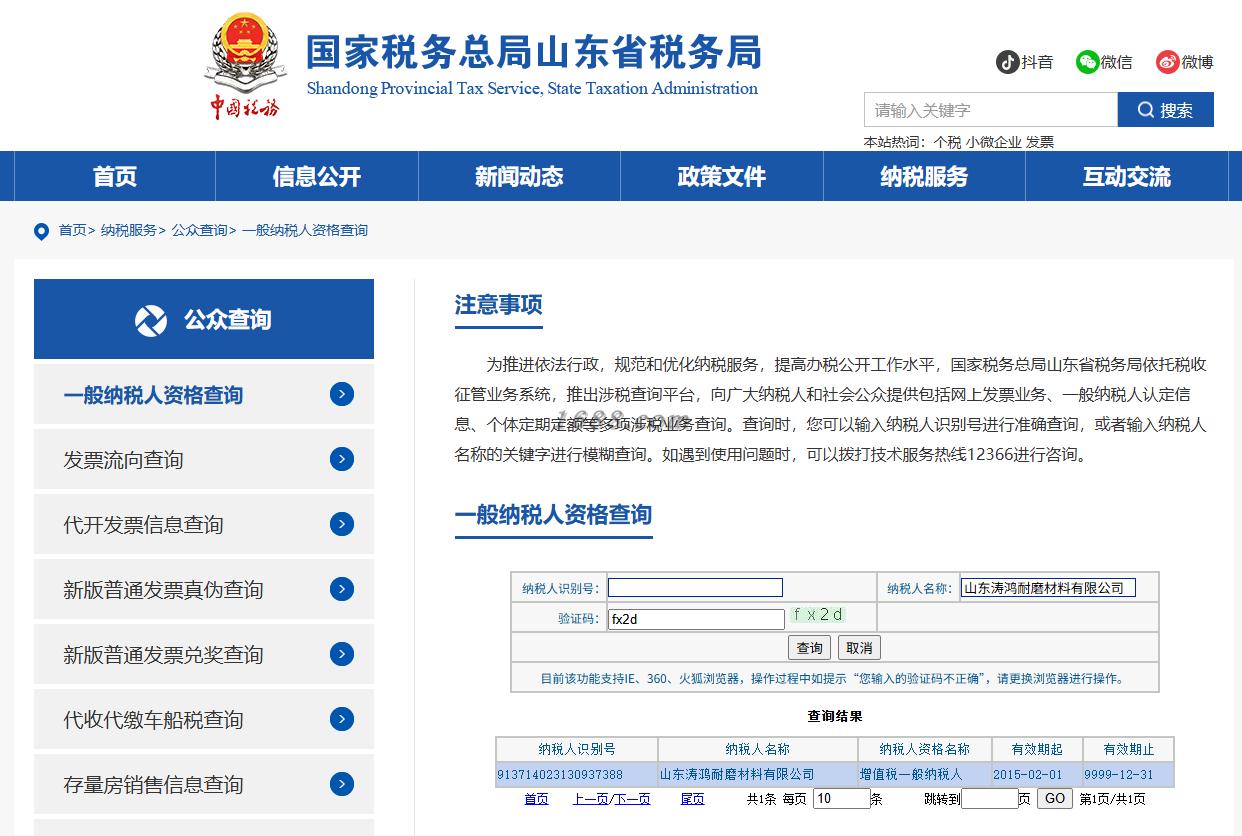
Task: Click the 国家税务总局山东省税务局 site title
Action: click(533, 52)
